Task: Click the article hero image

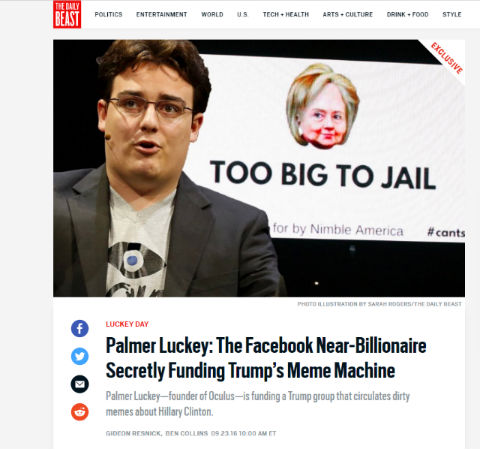Action: (x=259, y=168)
